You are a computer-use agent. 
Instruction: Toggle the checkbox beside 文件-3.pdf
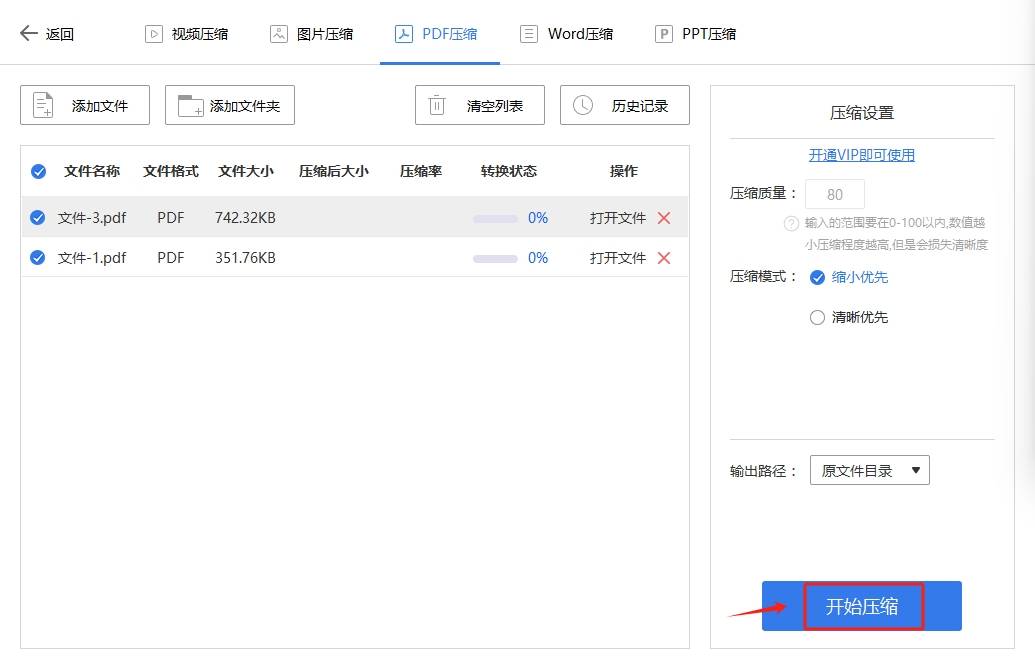point(38,217)
